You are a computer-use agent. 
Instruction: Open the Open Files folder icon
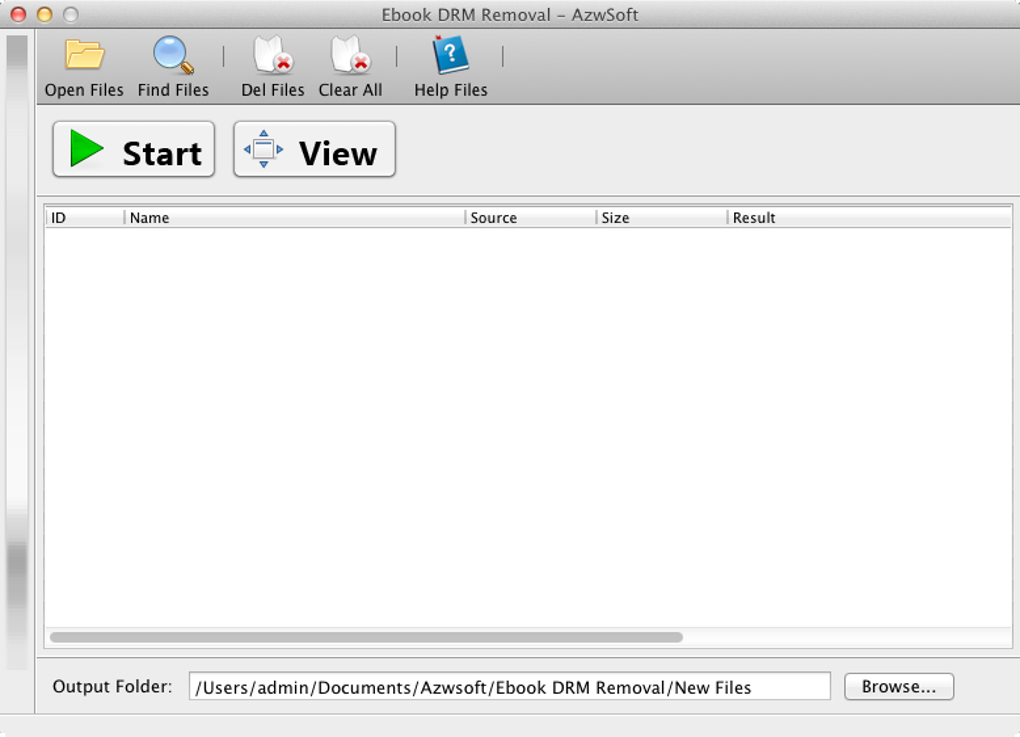(x=85, y=55)
